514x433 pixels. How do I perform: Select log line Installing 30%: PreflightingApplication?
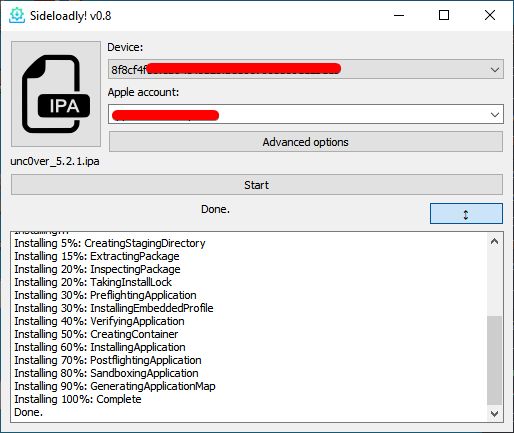pyautogui.click(x=105, y=295)
